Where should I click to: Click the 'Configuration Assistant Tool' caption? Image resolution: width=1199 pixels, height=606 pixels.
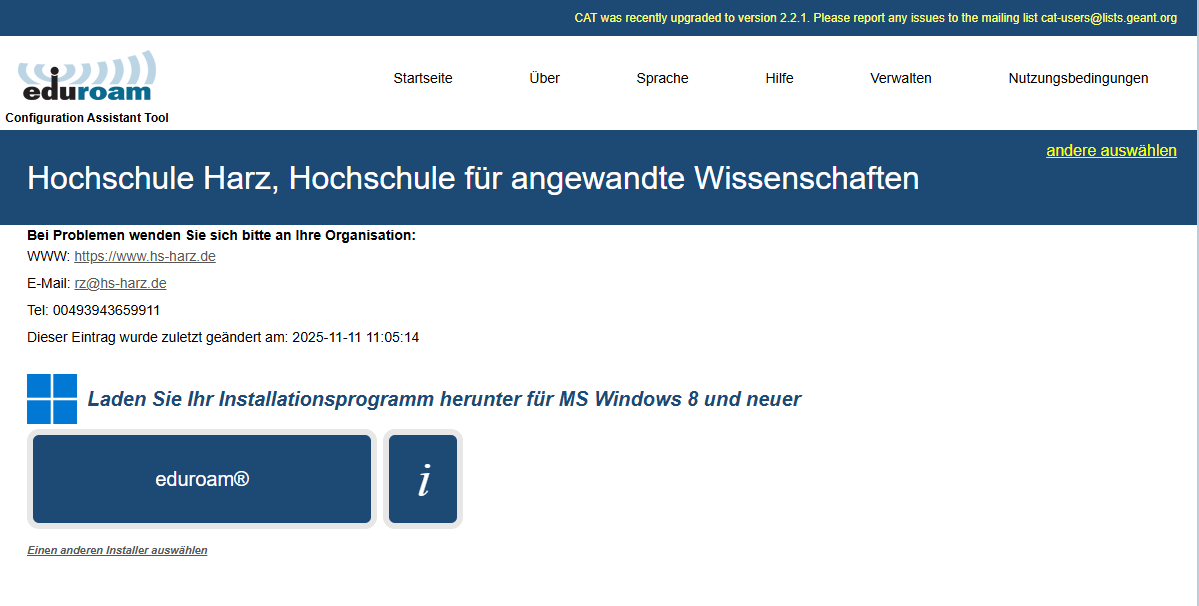(x=87, y=118)
